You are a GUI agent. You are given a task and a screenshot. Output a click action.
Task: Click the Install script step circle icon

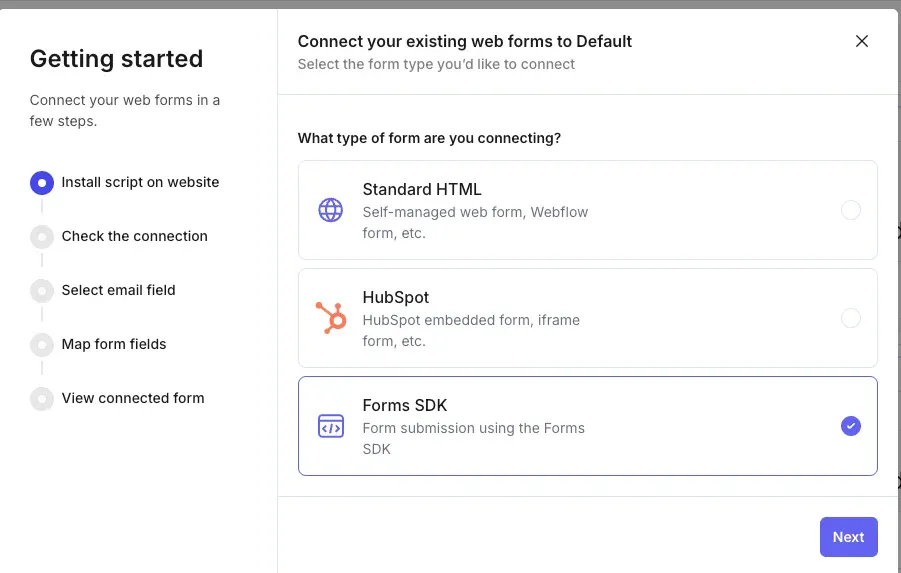click(x=42, y=183)
